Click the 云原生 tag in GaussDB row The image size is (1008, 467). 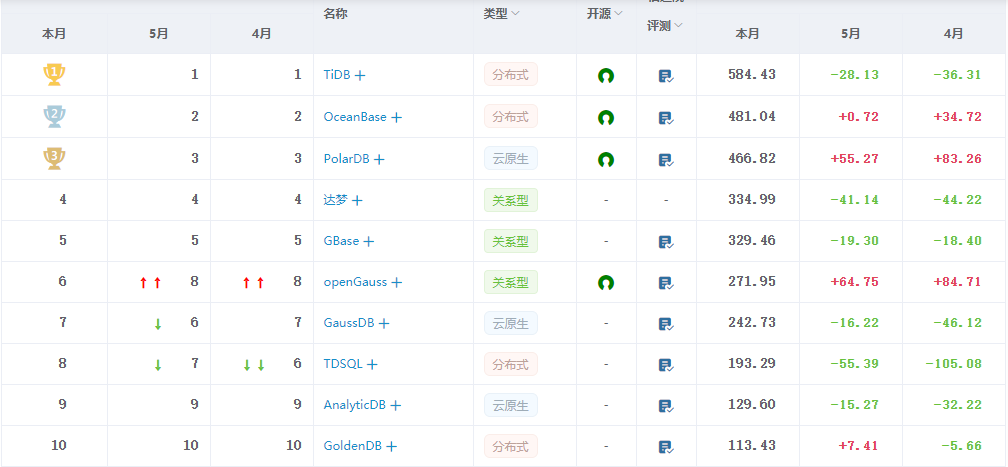pos(510,323)
